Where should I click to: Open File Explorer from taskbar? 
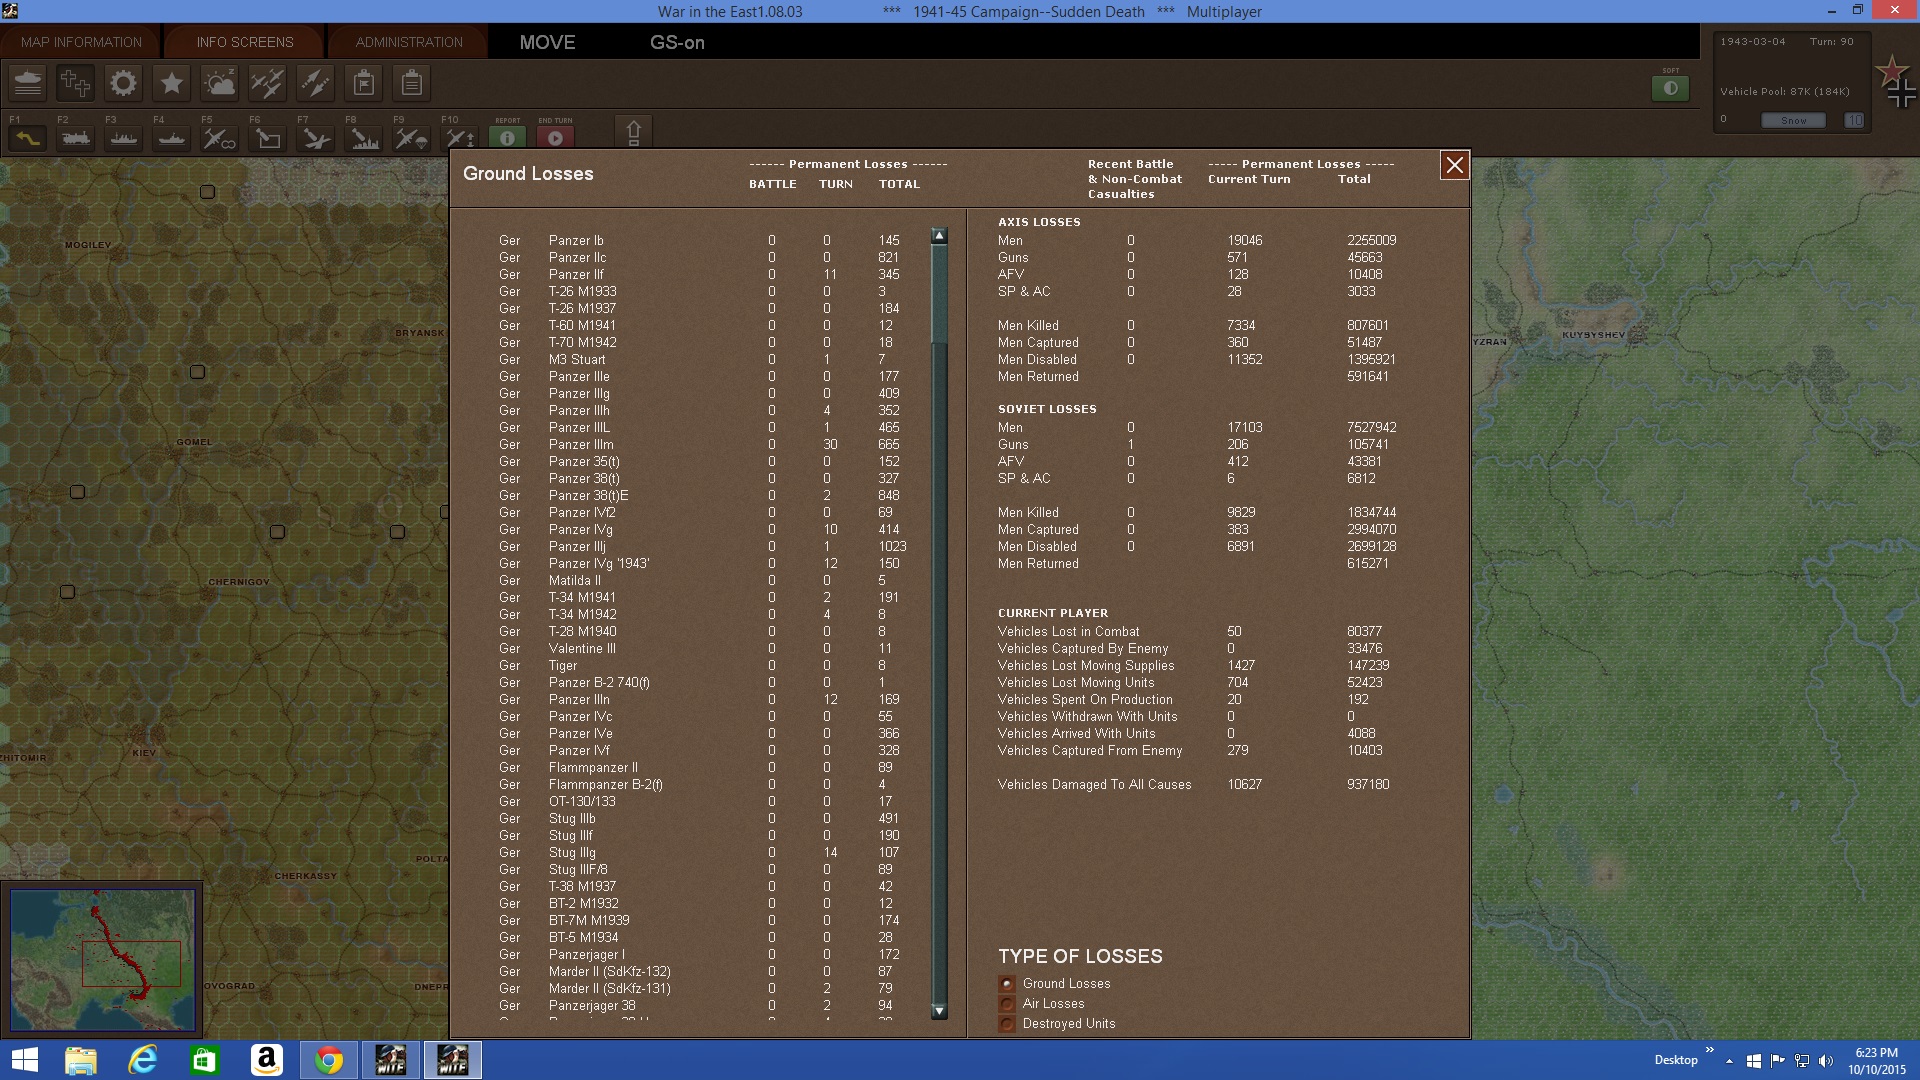point(81,1060)
